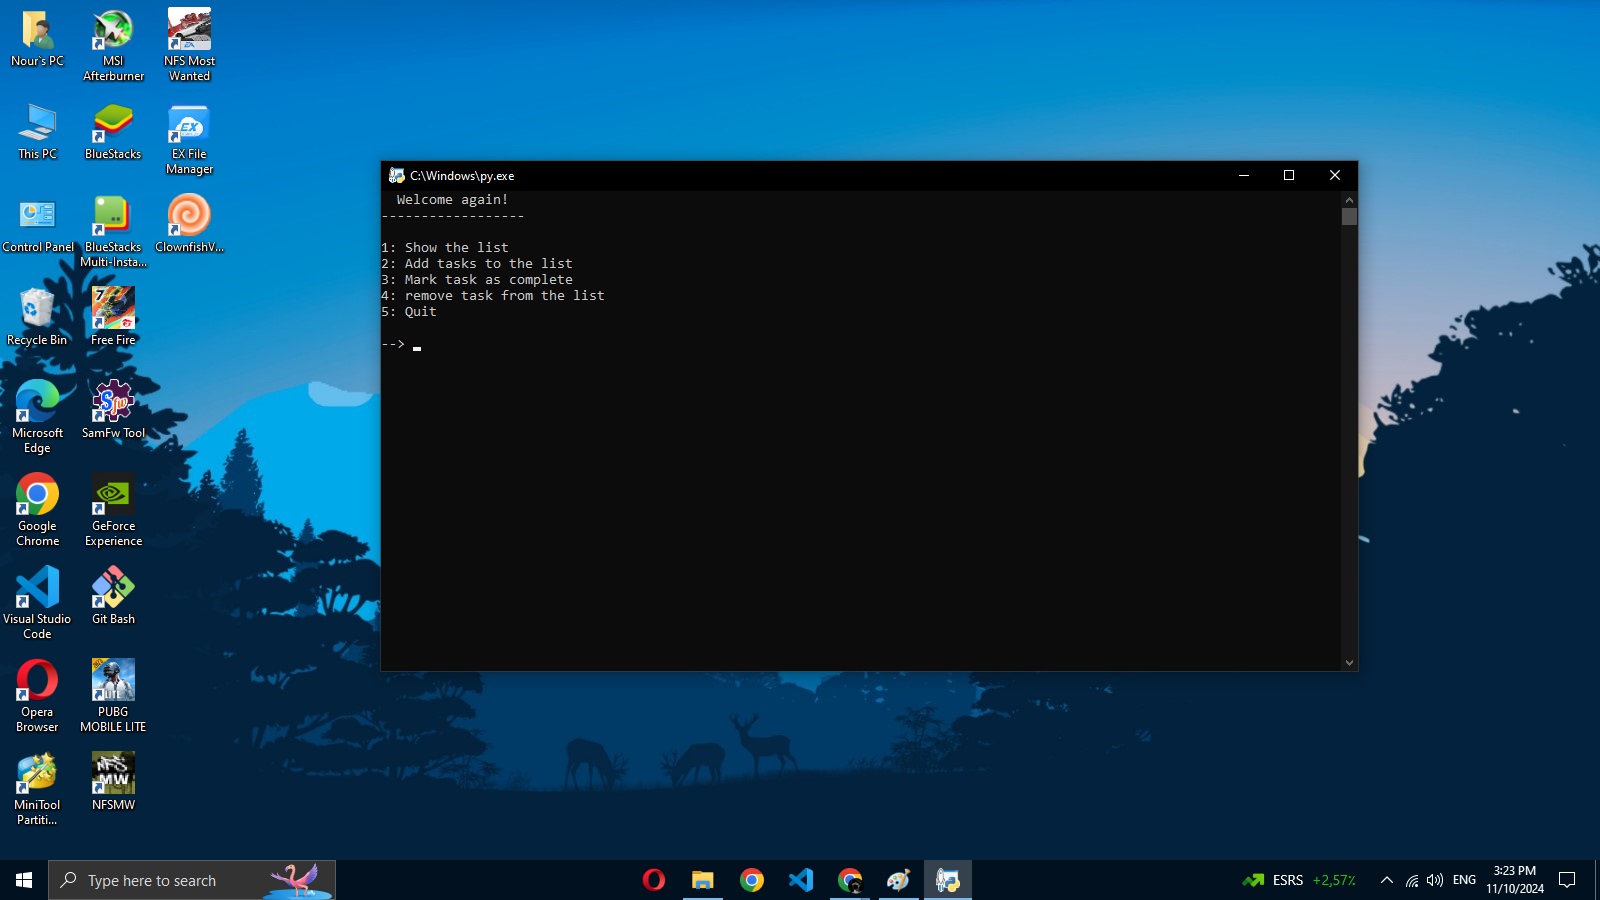
Task: Close the py.exe console window
Action: (x=1335, y=175)
